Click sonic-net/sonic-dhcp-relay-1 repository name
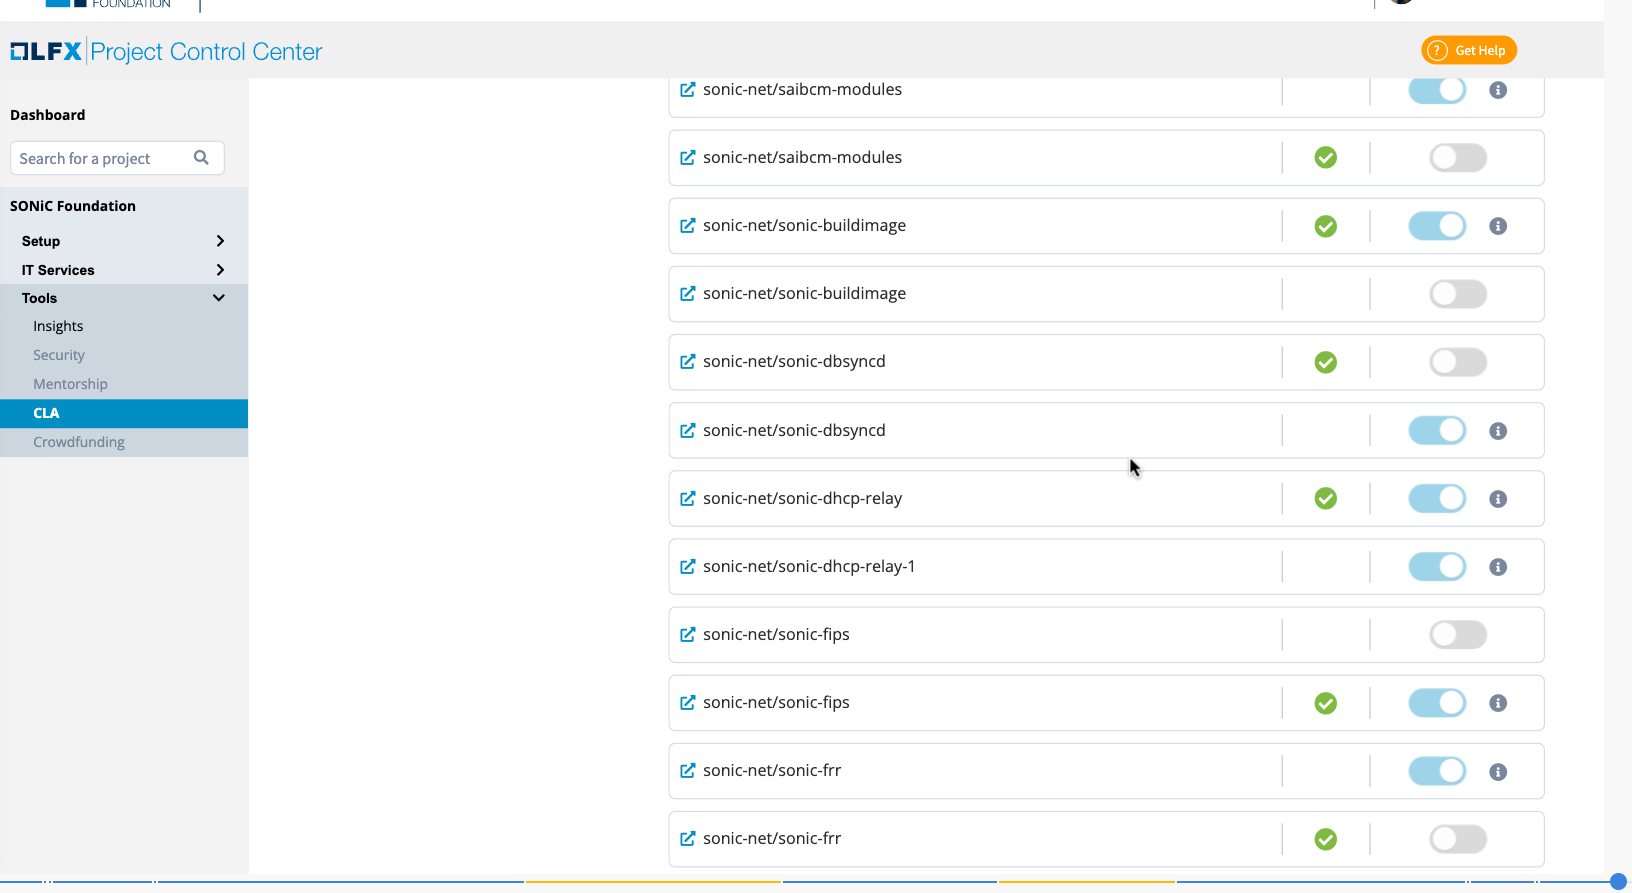This screenshot has width=1632, height=893. coord(809,567)
